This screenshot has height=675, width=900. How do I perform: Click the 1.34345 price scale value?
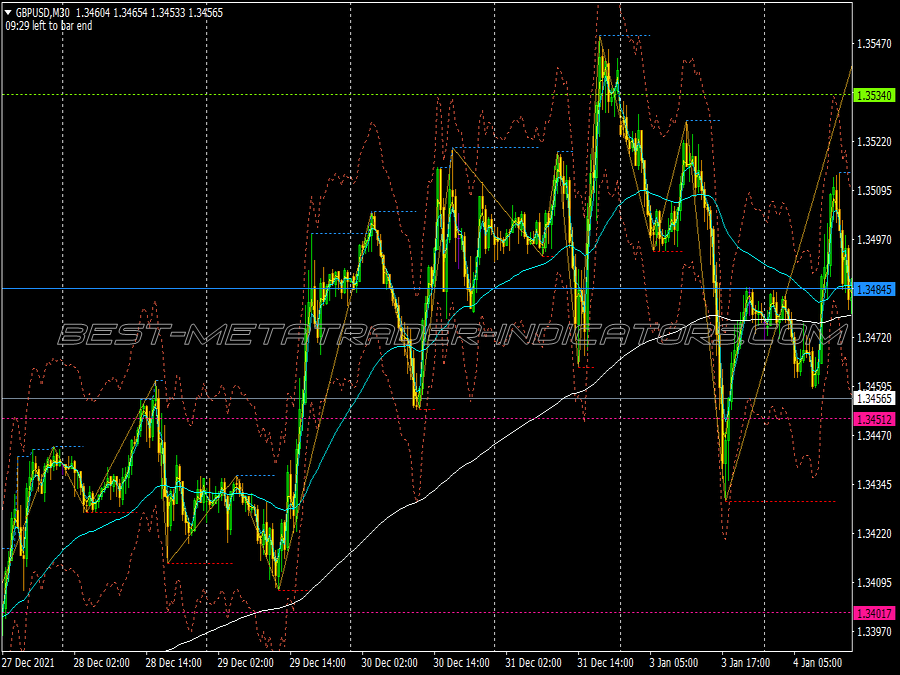click(874, 485)
